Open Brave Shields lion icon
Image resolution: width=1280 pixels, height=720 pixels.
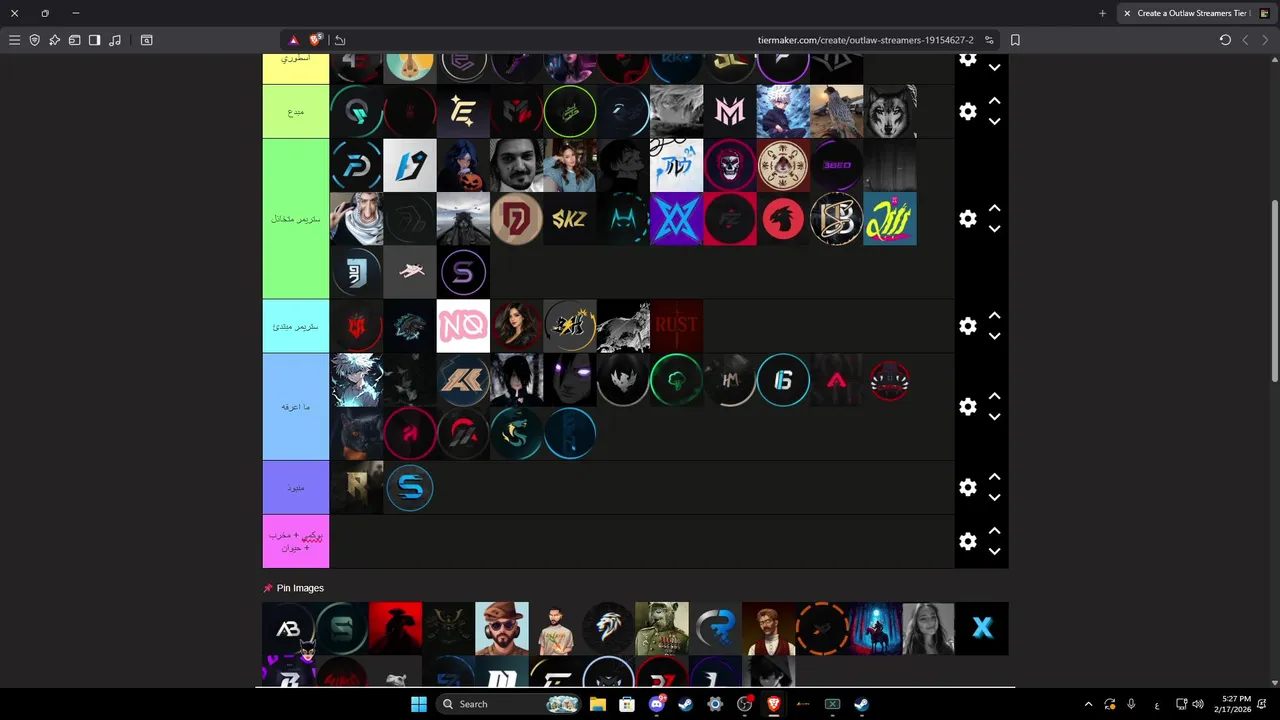click(x=316, y=40)
